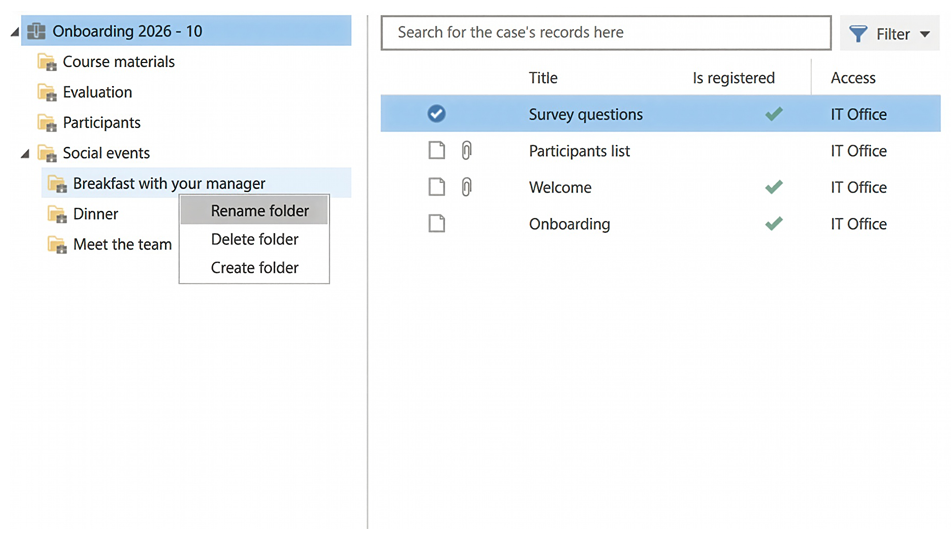This screenshot has height=535, width=951.
Task: Collapse the Social events folder tree
Action: (24, 153)
